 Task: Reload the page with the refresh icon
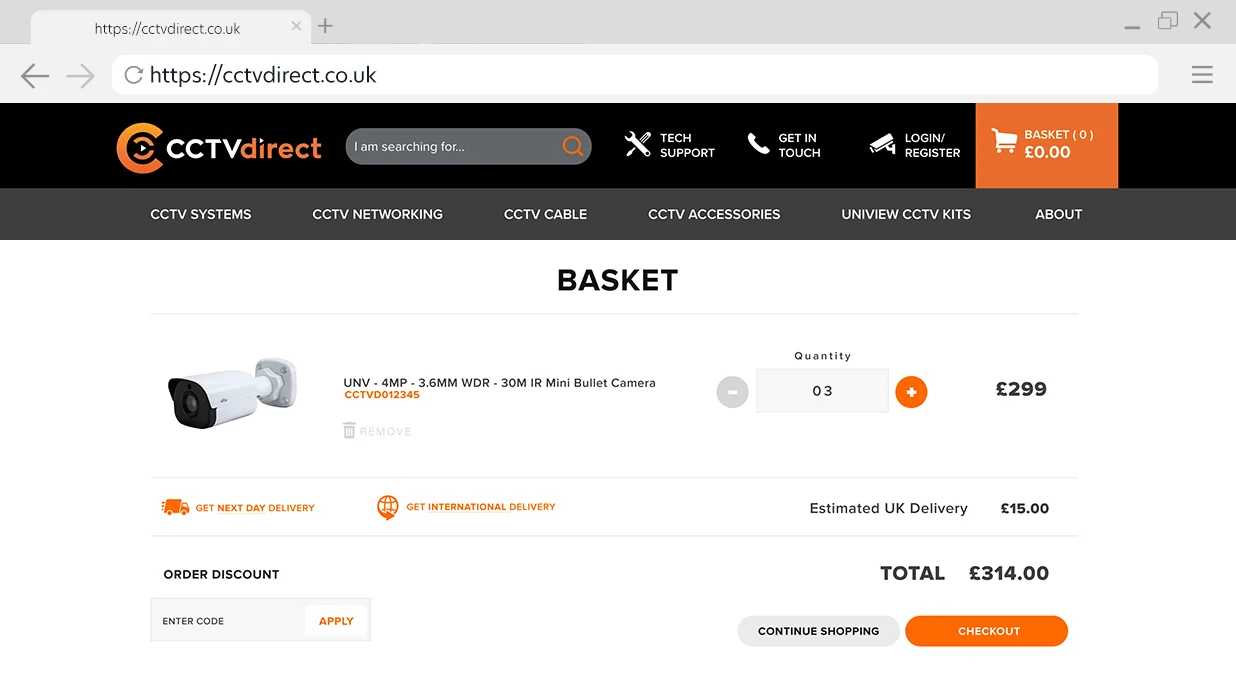[133, 75]
